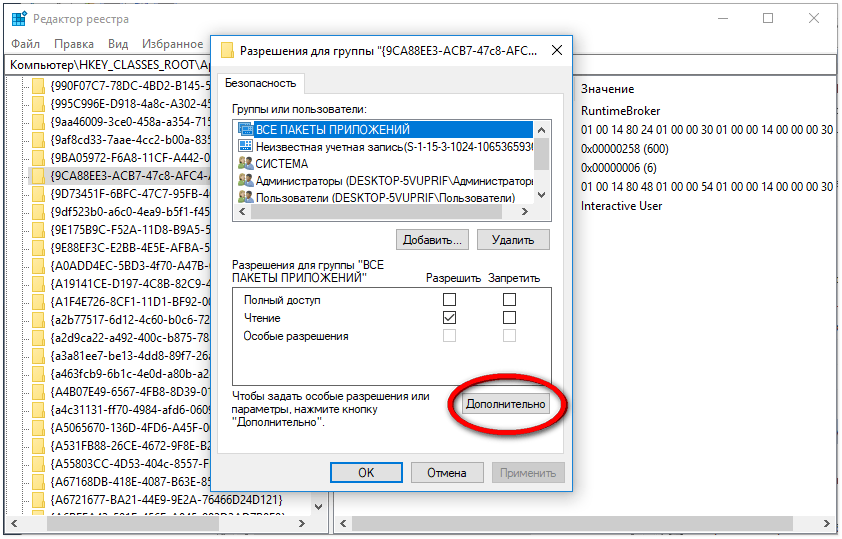
Task: Select the СИСТЕМА user icon
Action: pos(245,163)
